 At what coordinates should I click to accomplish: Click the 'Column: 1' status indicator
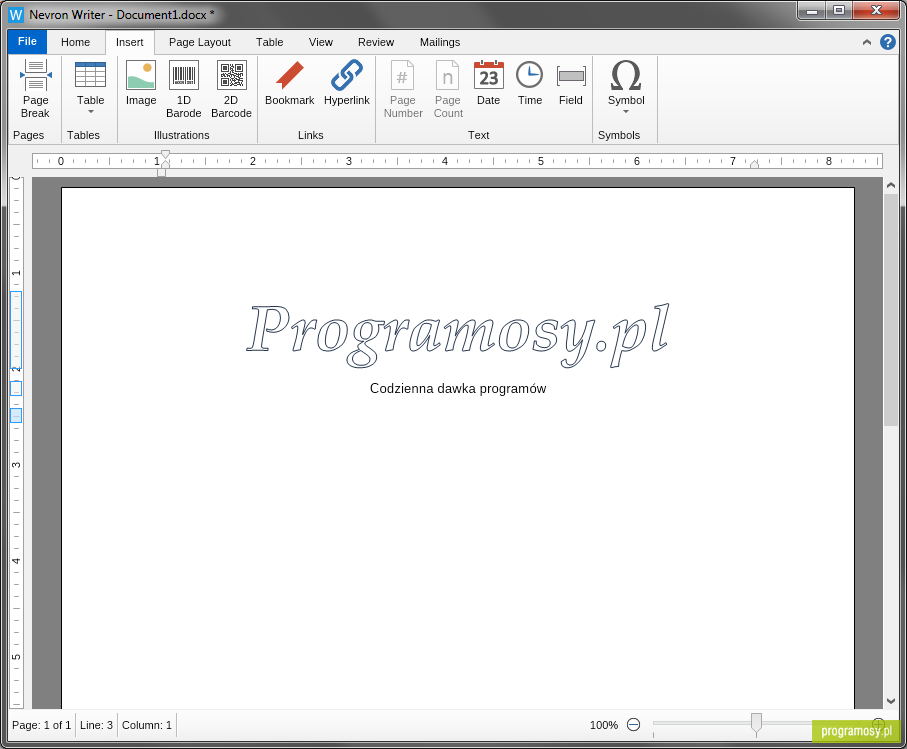[147, 725]
